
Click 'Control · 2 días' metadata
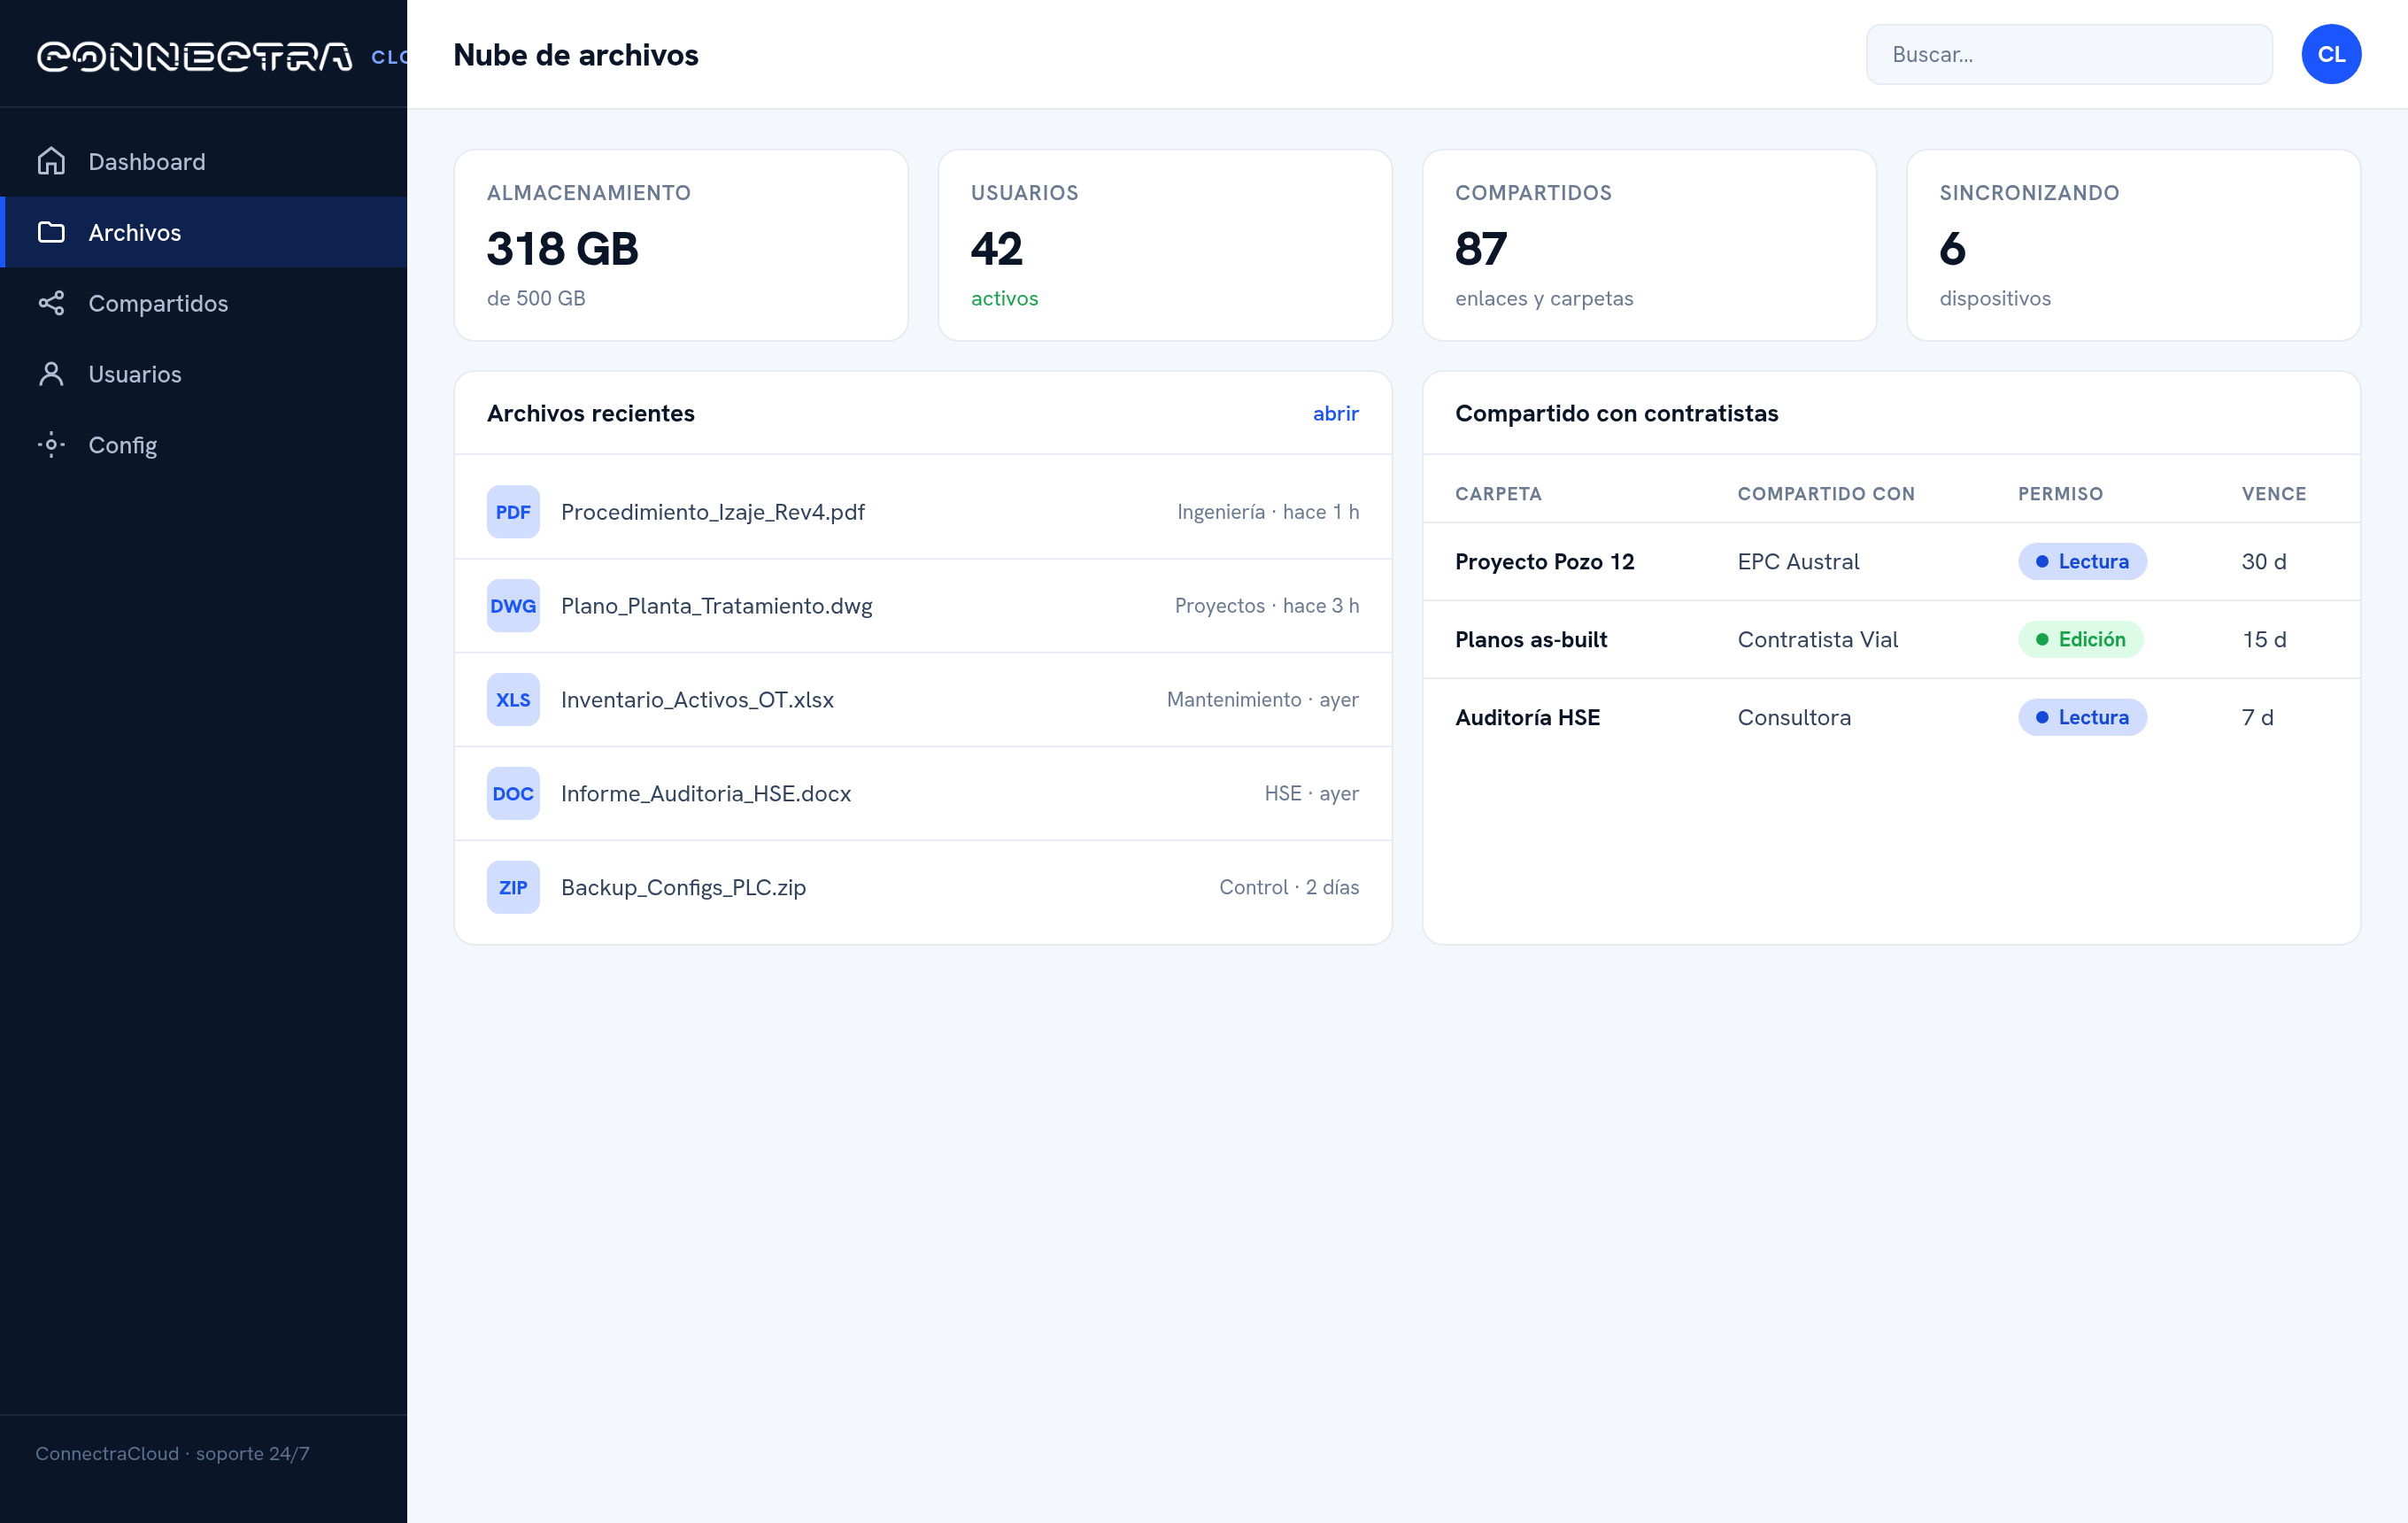1288,888
